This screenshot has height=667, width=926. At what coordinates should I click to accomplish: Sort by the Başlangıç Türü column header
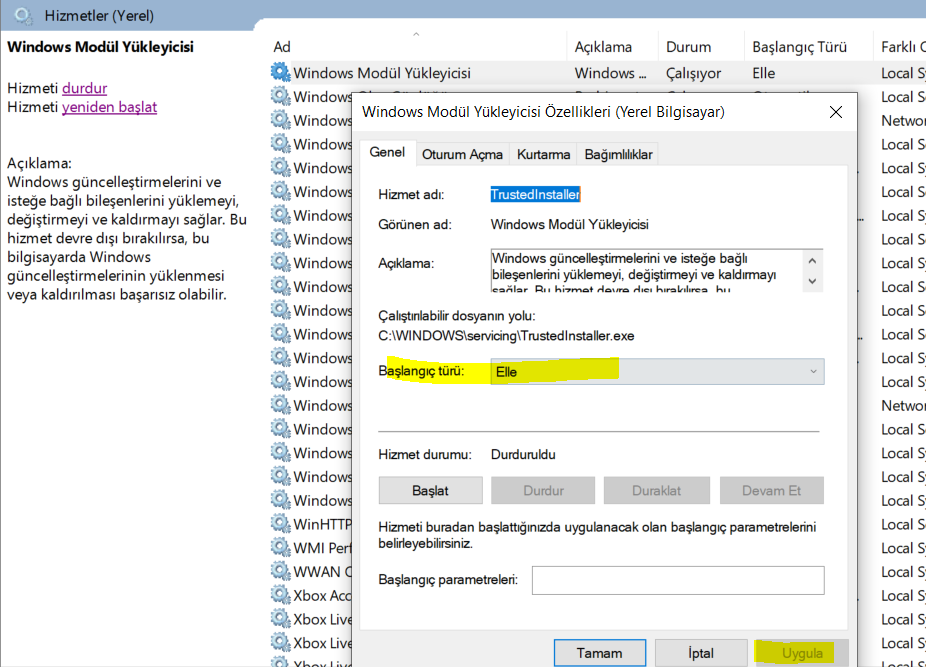[799, 47]
